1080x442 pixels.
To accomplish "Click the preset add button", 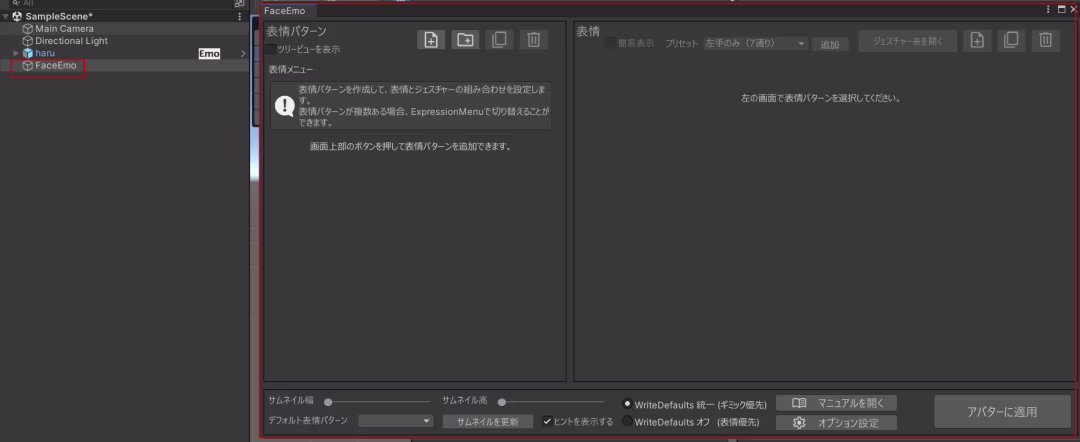I will 830,44.
